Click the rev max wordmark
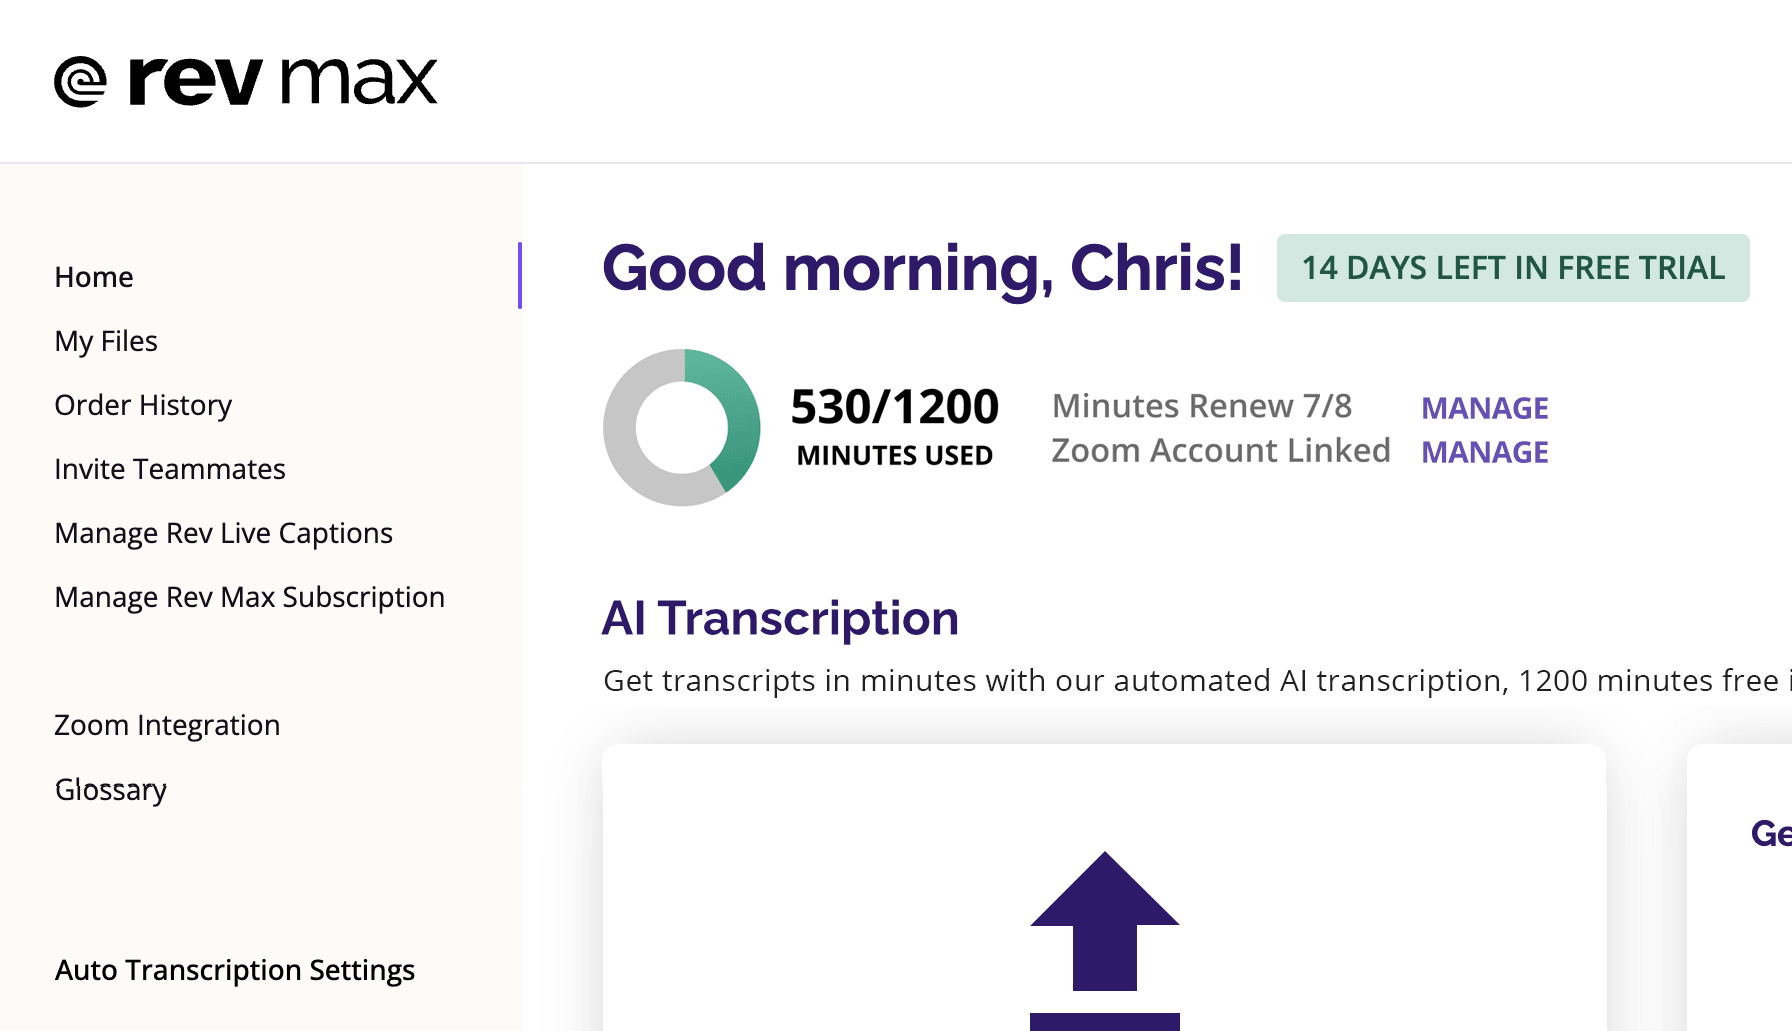The height and width of the screenshot is (1031, 1792). tap(283, 81)
